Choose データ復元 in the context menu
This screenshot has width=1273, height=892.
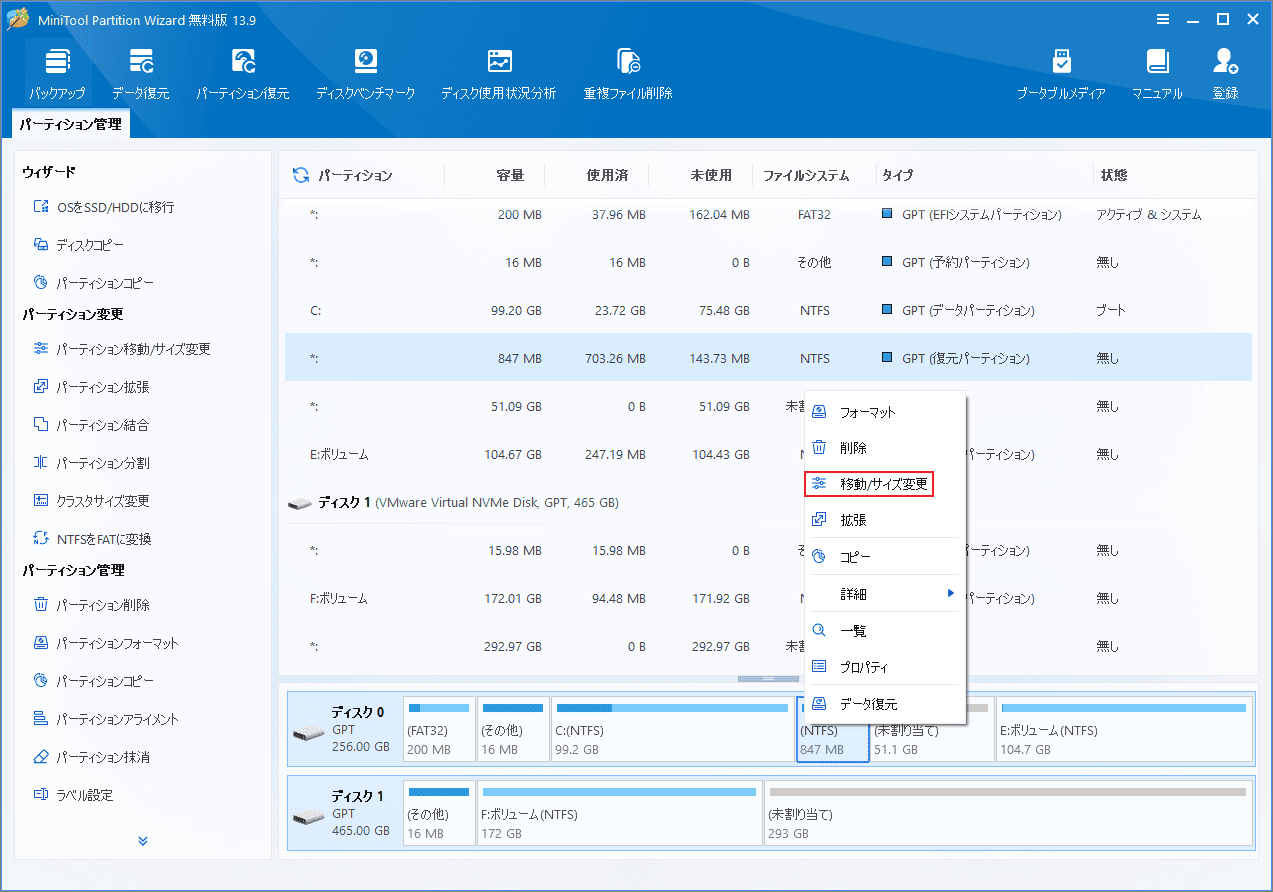[x=884, y=704]
